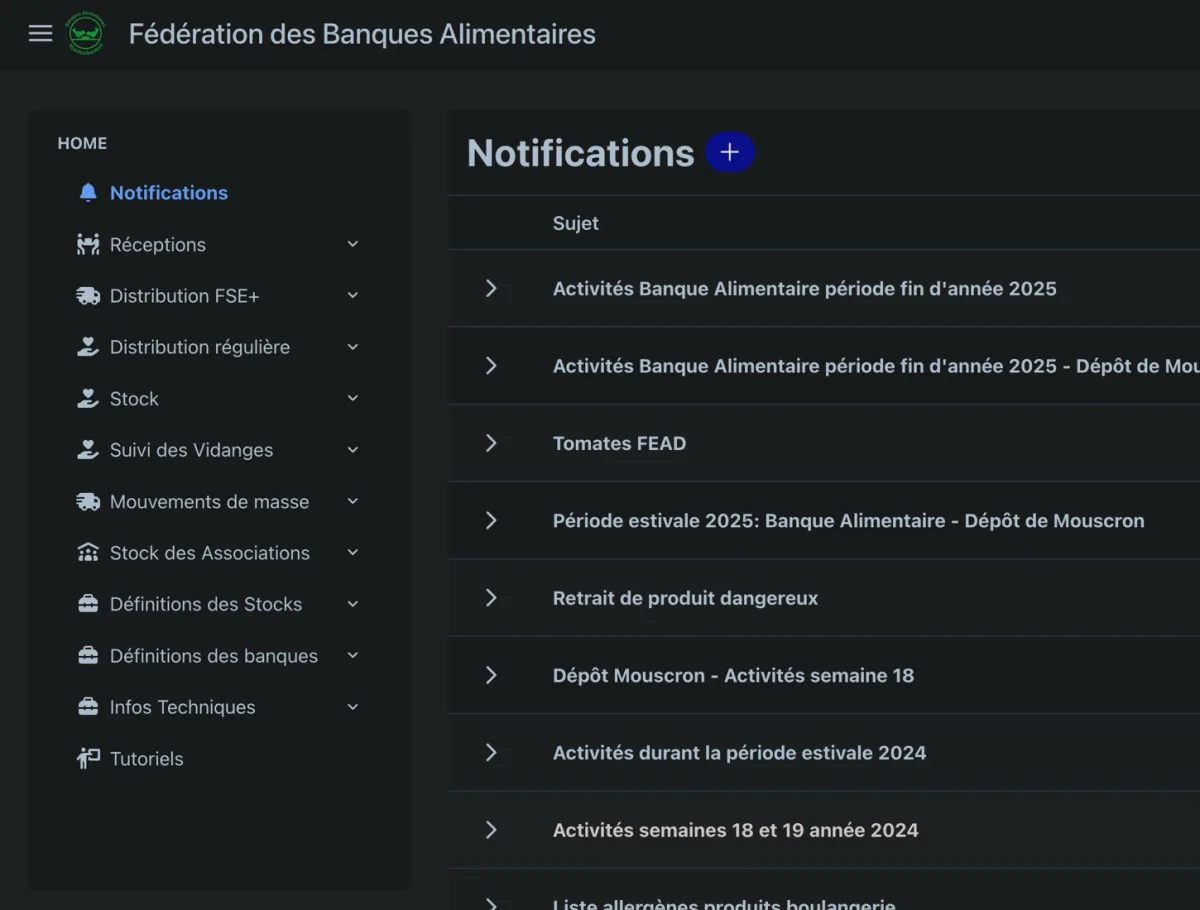
Task: Click the Réceptions people icon
Action: click(88, 245)
